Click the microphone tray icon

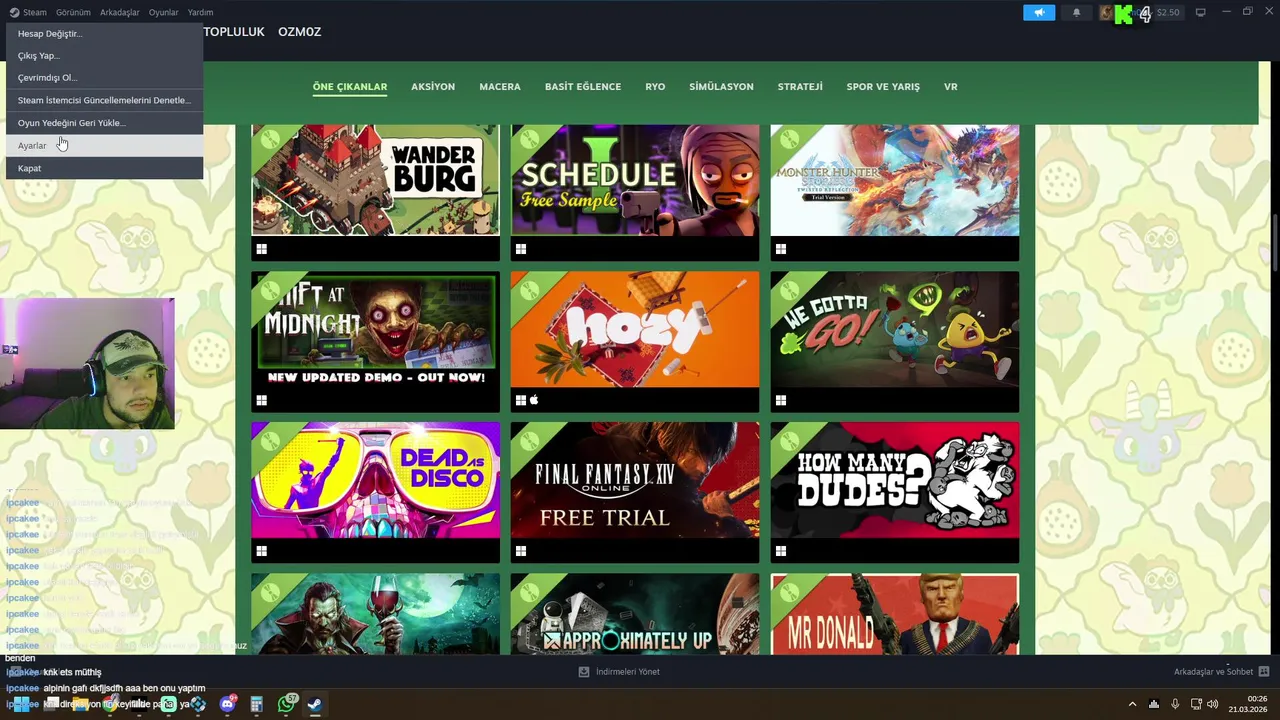pos(1175,704)
